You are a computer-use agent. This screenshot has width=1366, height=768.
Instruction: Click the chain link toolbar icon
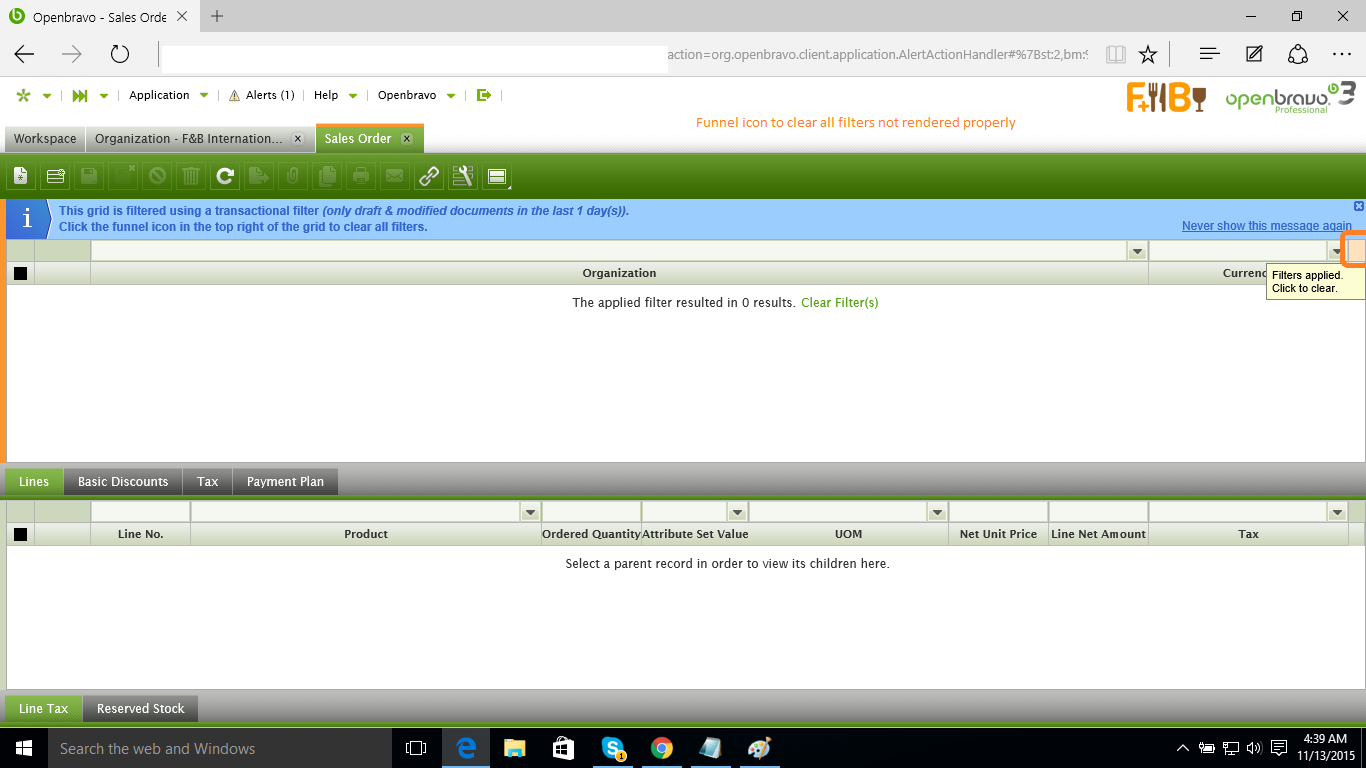429,177
